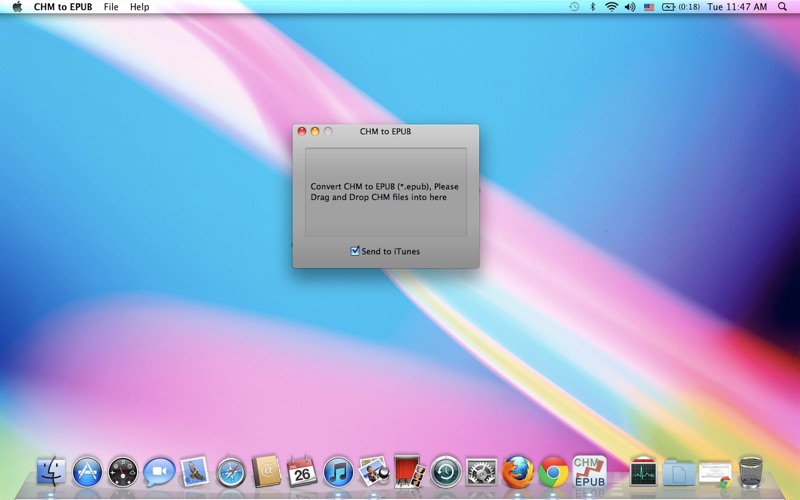This screenshot has height=500, width=800.
Task: Open Time Machine menu bar icon
Action: point(574,7)
